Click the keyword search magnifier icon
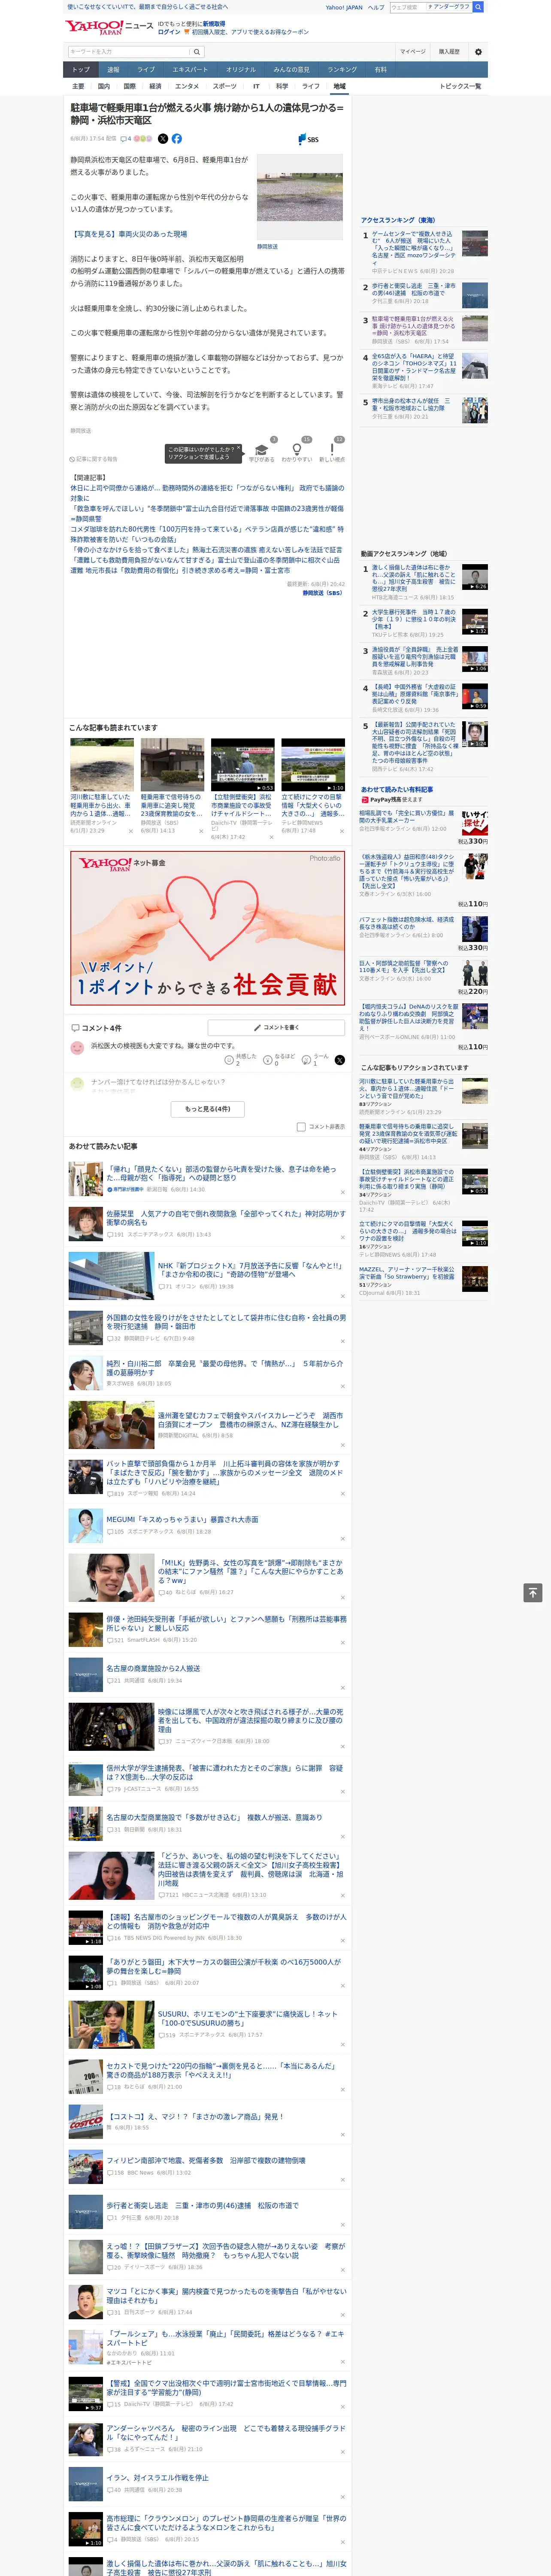The image size is (551, 2576). [197, 52]
